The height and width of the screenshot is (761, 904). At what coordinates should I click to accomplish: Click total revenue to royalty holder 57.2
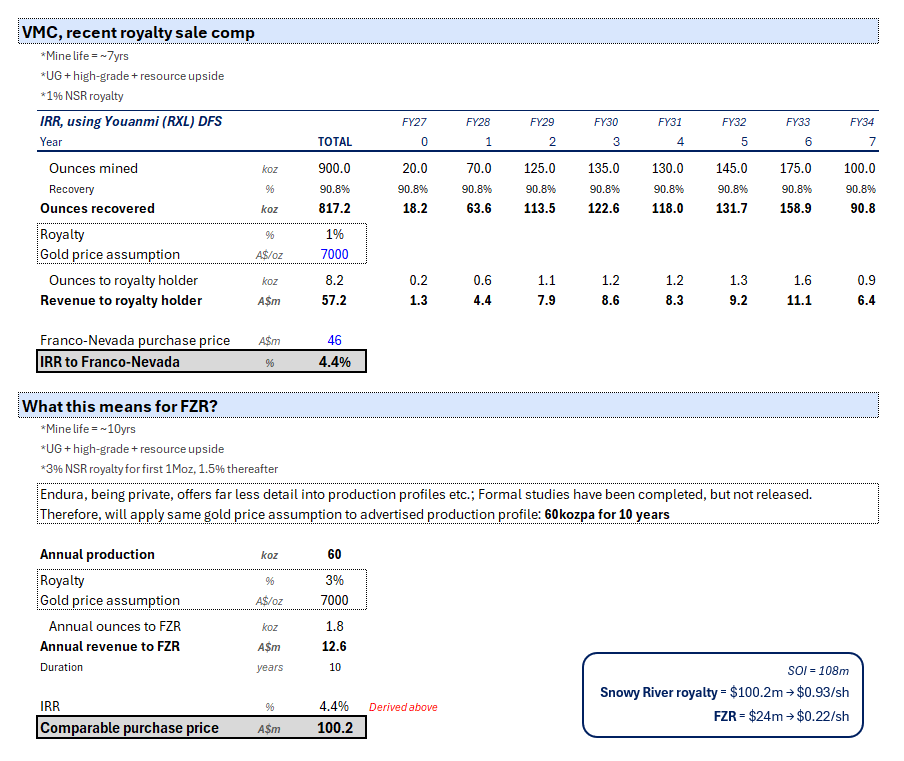coord(334,300)
